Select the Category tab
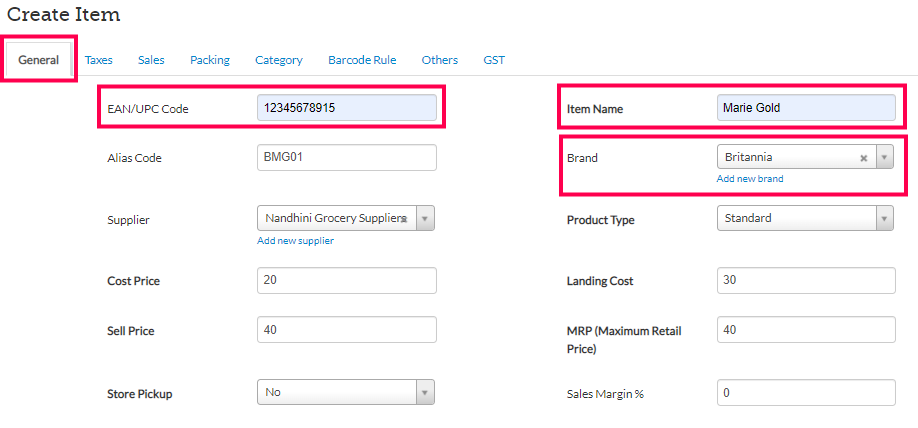Screen dimensions: 918x428 coord(279,60)
